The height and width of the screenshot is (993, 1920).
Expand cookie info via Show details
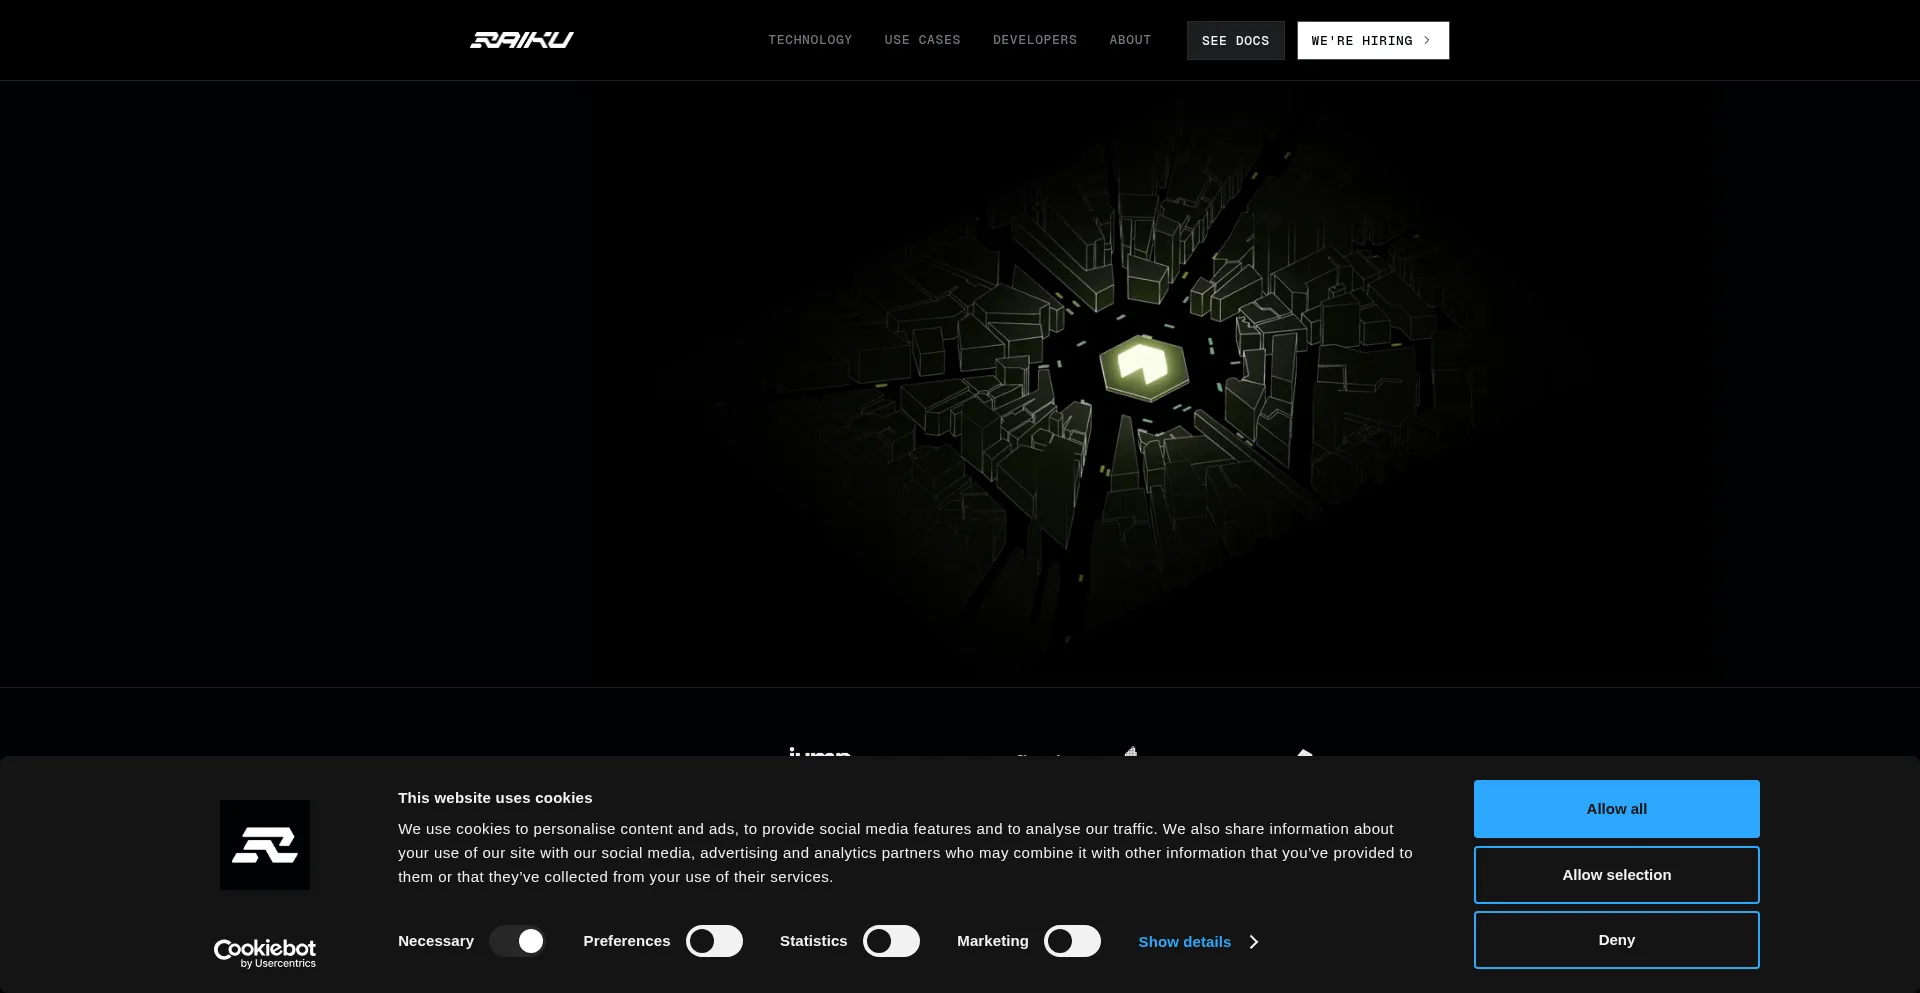pos(1184,942)
